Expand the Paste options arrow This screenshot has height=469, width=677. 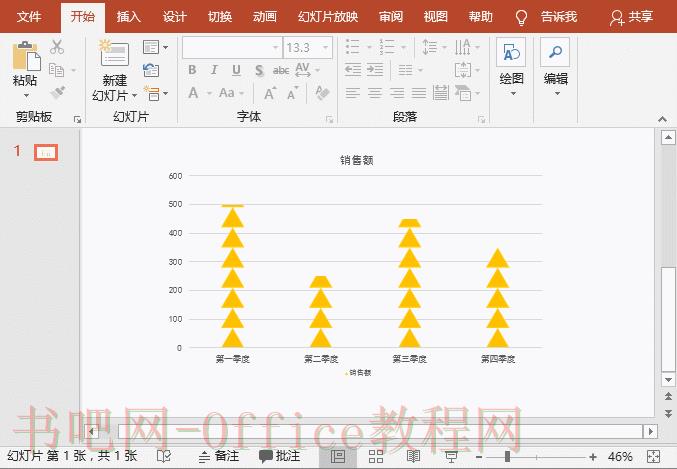pyautogui.click(x=26, y=95)
